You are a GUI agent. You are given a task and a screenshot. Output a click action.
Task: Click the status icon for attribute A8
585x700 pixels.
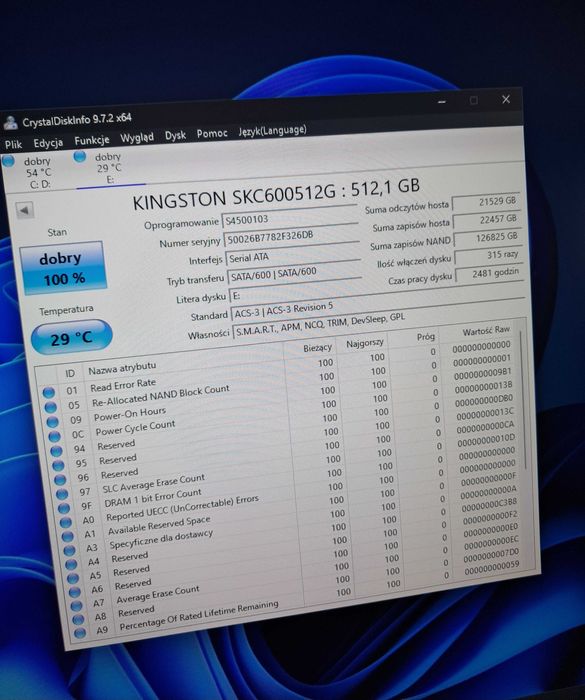pos(78,619)
